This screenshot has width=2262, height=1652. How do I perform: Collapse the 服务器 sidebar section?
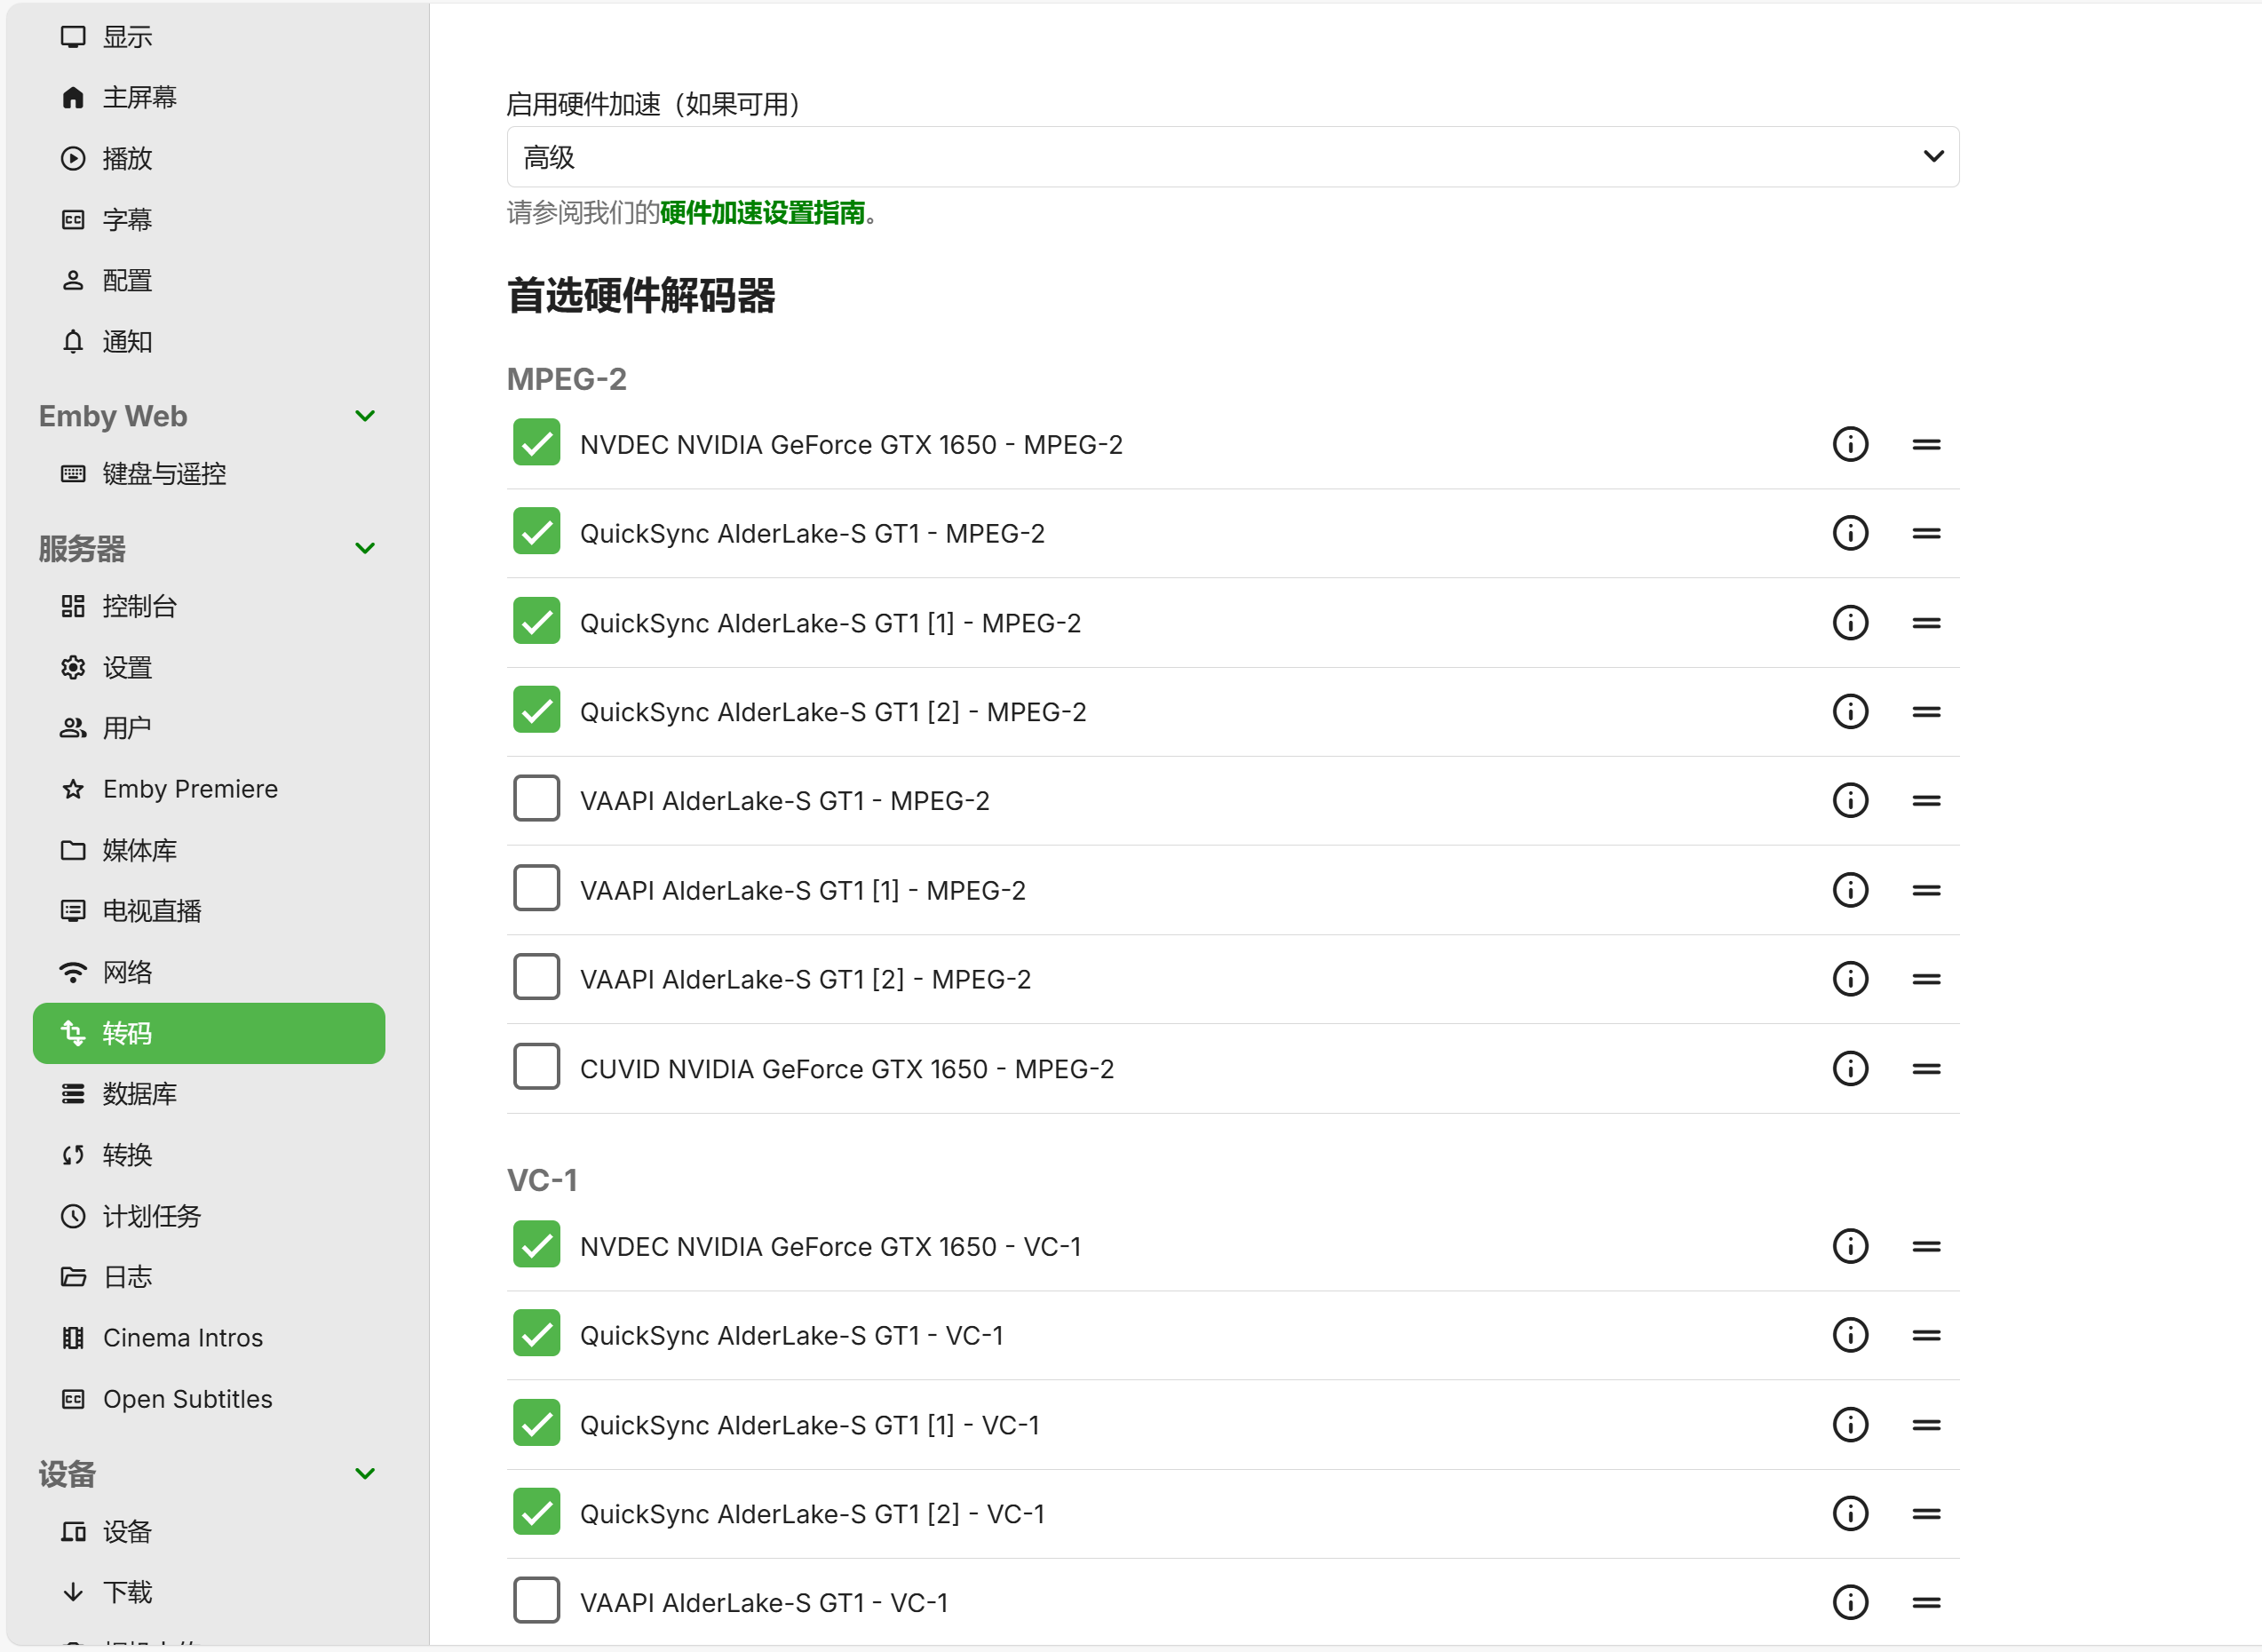365,548
